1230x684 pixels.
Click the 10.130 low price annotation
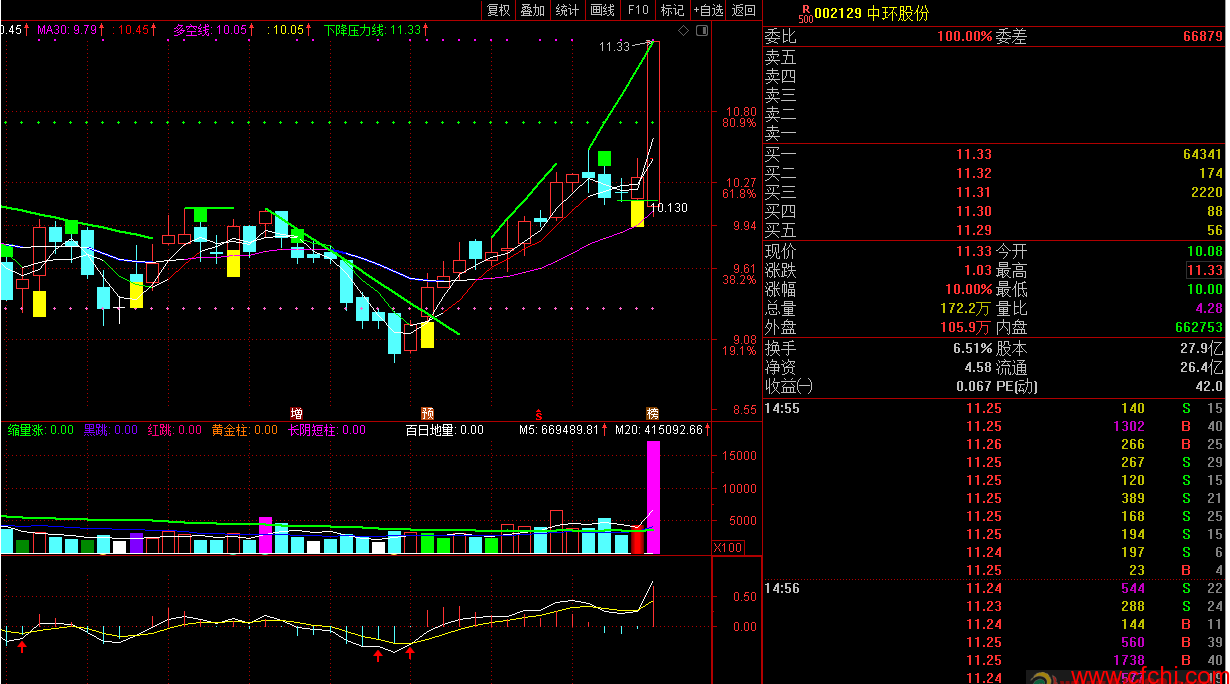coord(671,208)
